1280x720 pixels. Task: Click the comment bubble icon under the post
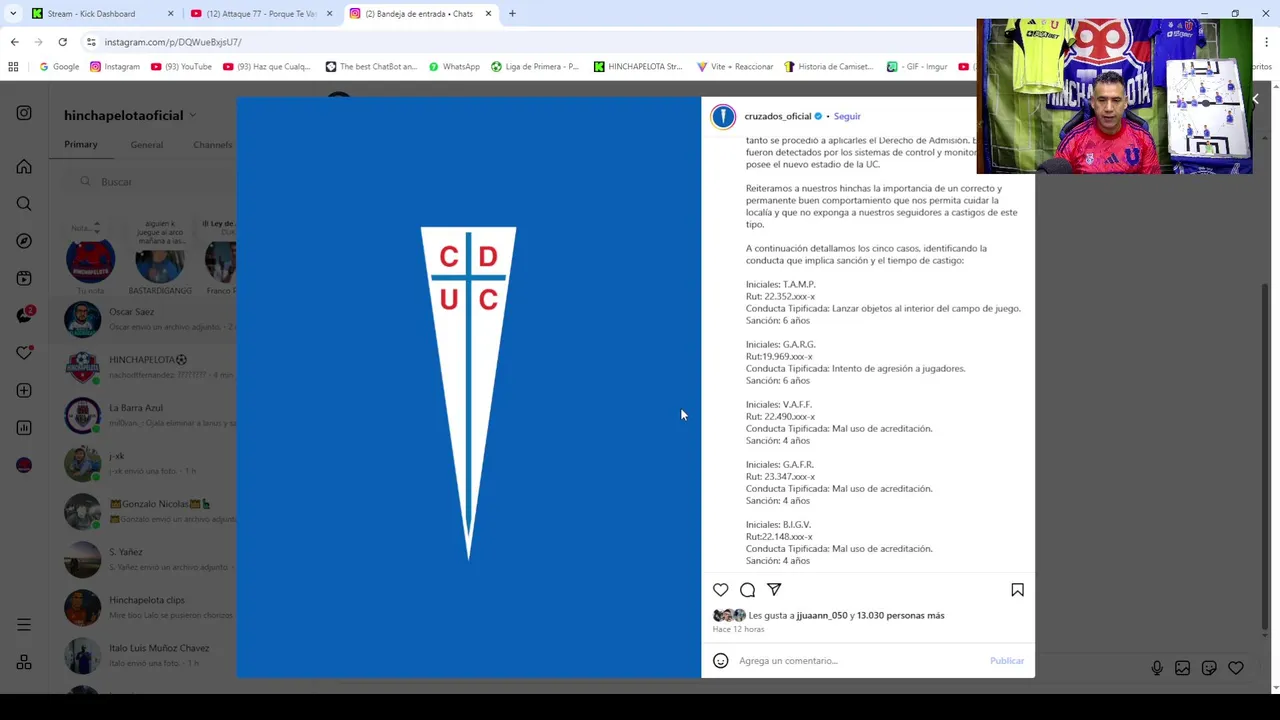coord(747,590)
